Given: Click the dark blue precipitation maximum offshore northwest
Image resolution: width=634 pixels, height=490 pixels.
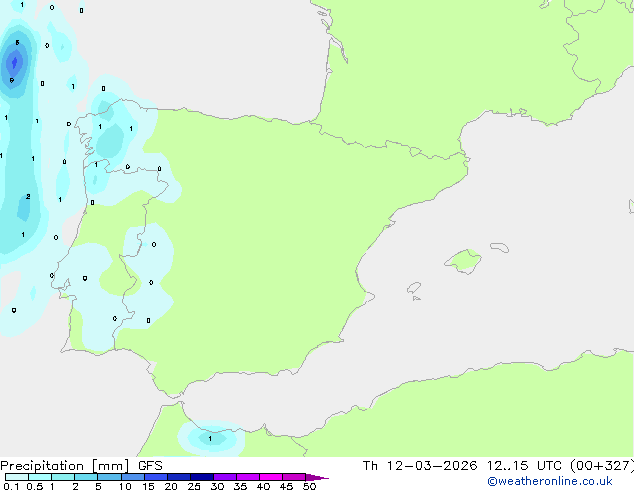Looking at the screenshot, I should 15,62.
